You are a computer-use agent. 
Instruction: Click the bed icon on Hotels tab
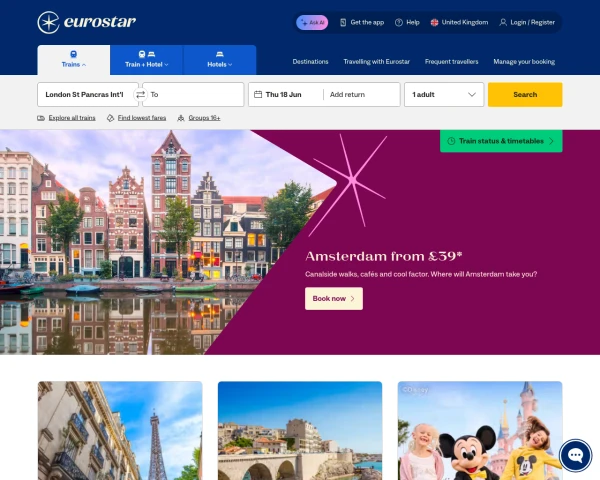220,54
